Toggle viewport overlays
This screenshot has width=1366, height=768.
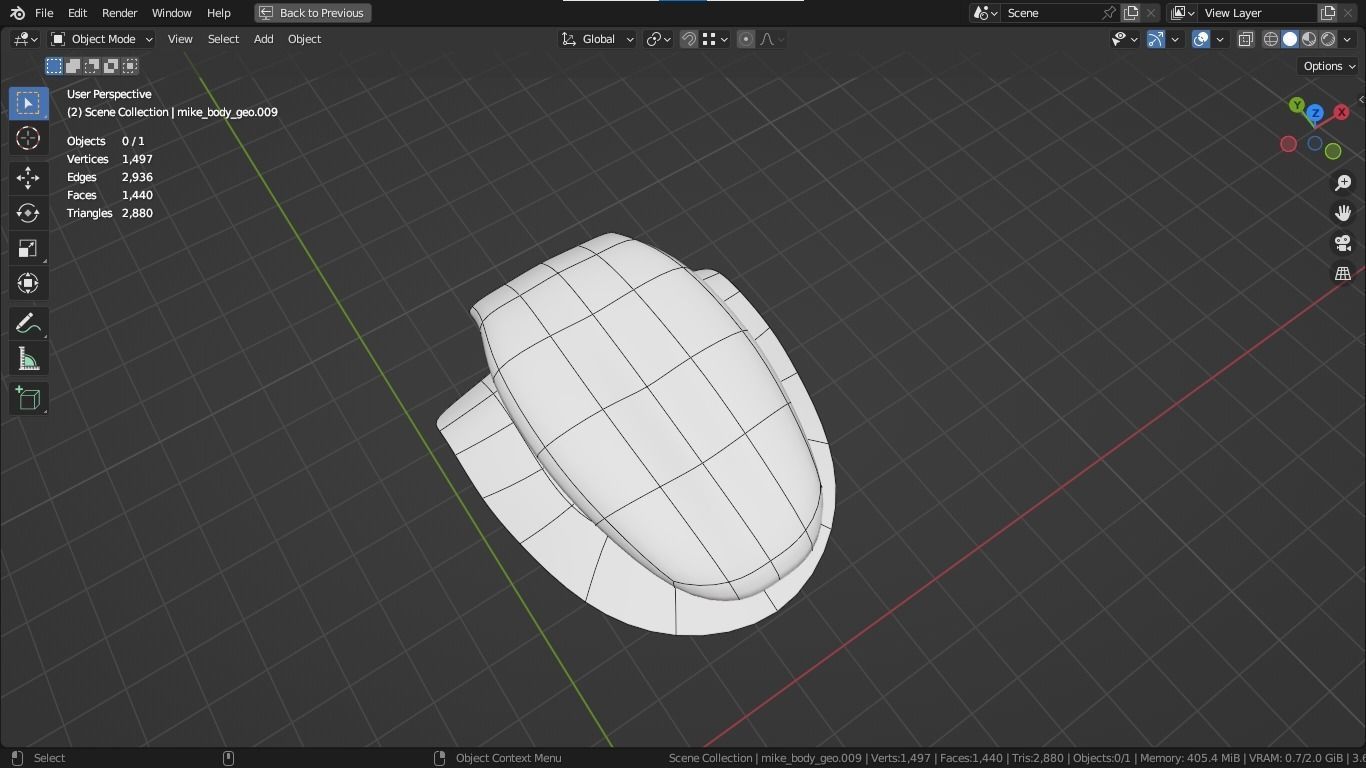pyautogui.click(x=1201, y=39)
